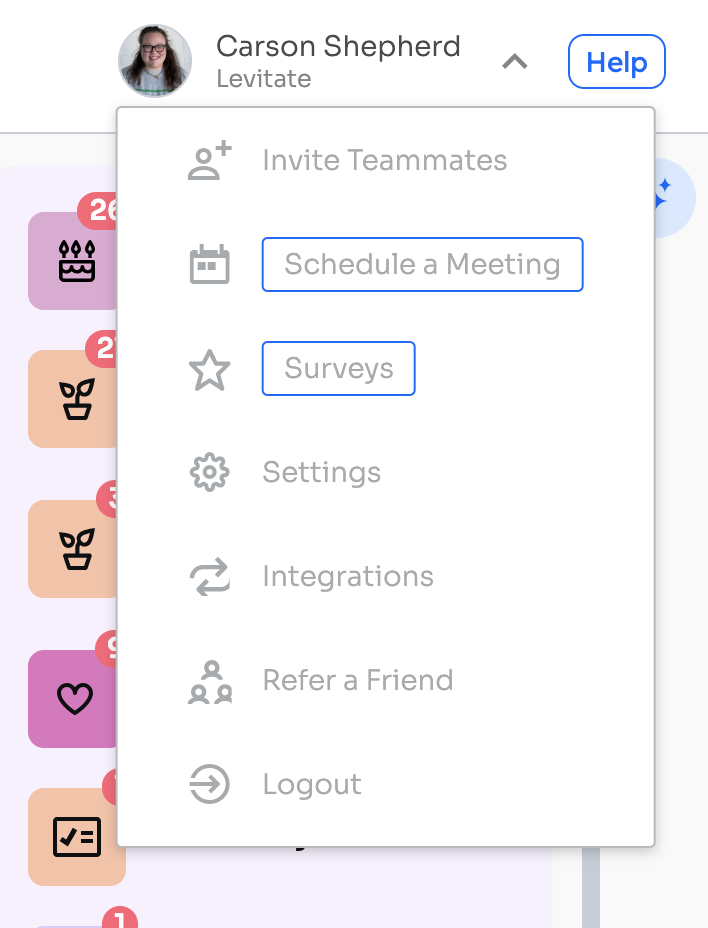Viewport: 708px width, 928px height.
Task: Open Schedule a Meeting
Action: click(x=421, y=264)
